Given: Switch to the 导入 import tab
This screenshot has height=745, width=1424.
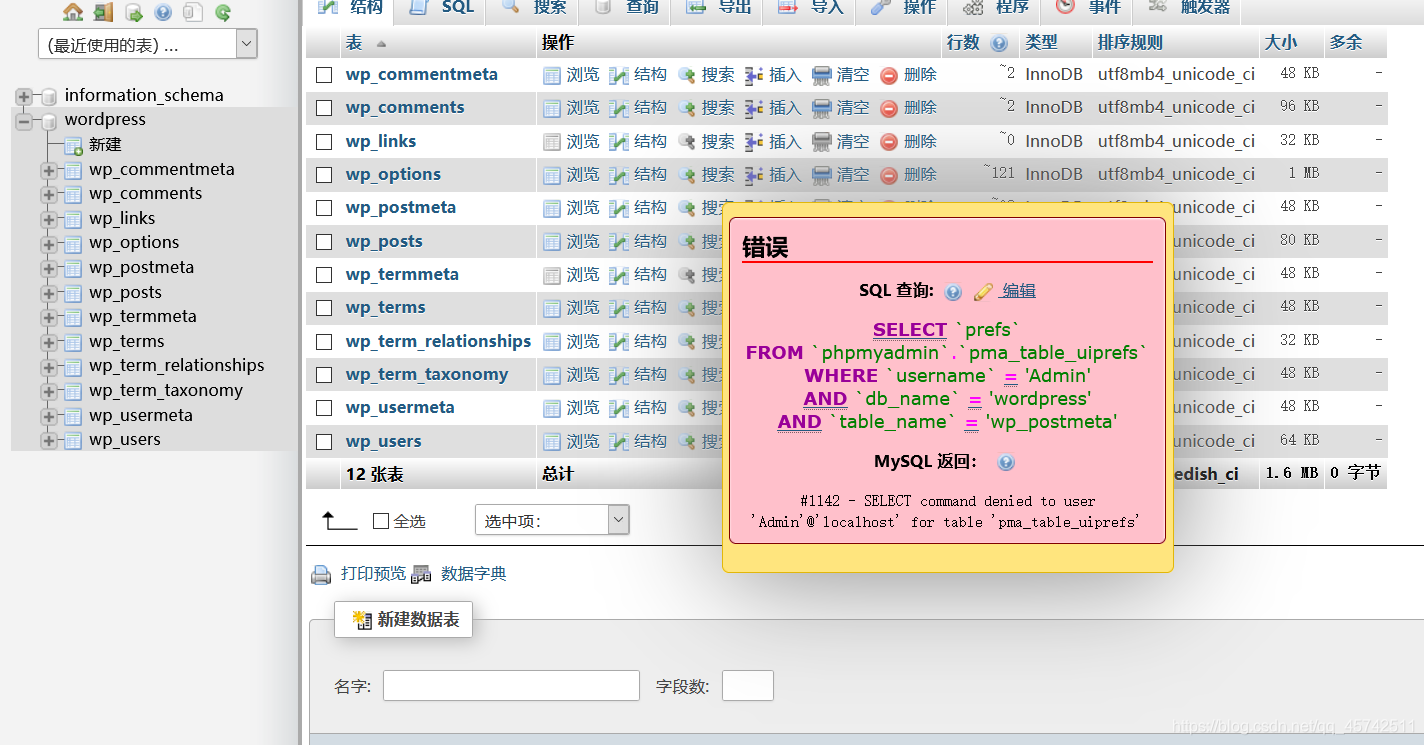Looking at the screenshot, I should point(811,9).
